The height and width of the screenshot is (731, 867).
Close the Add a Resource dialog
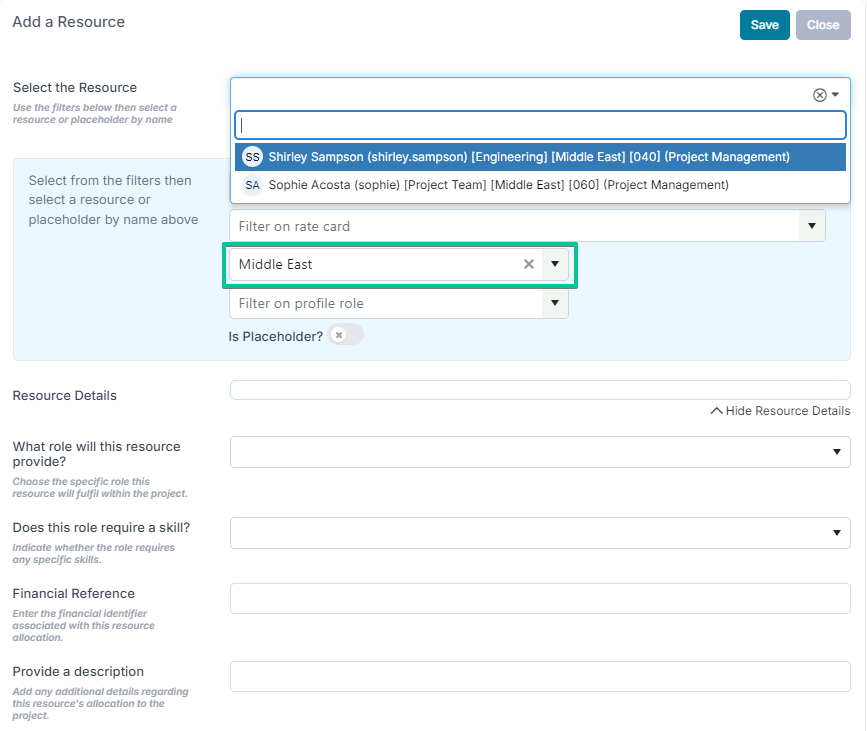[x=823, y=25]
